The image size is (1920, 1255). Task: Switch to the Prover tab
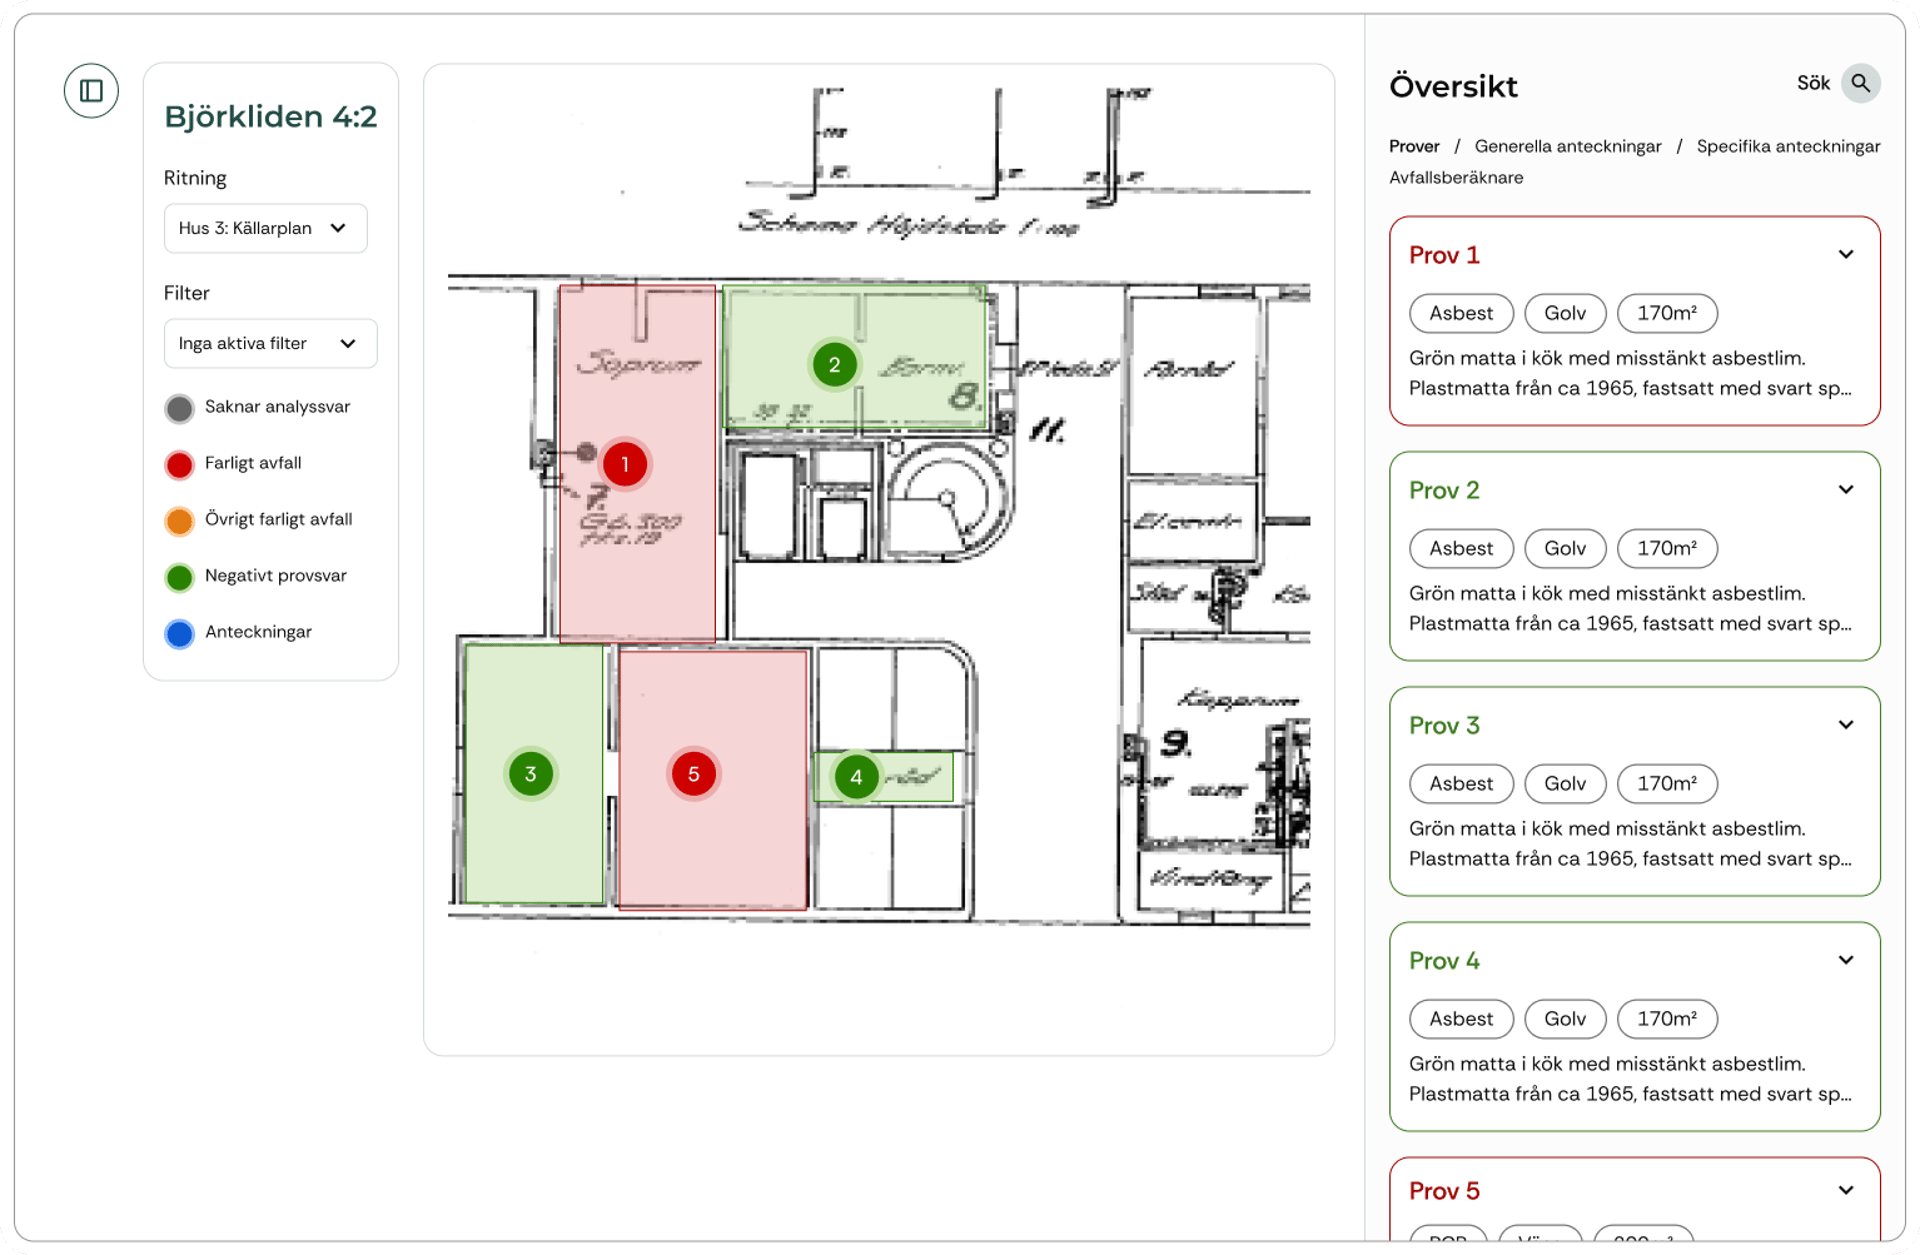(1414, 147)
